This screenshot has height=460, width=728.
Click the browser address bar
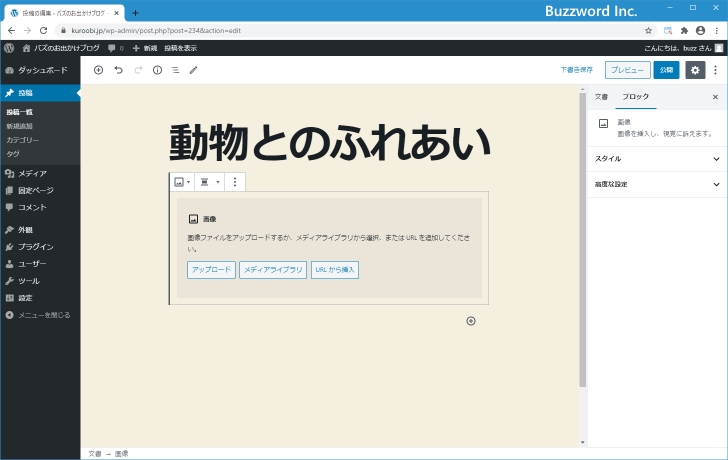[353, 31]
